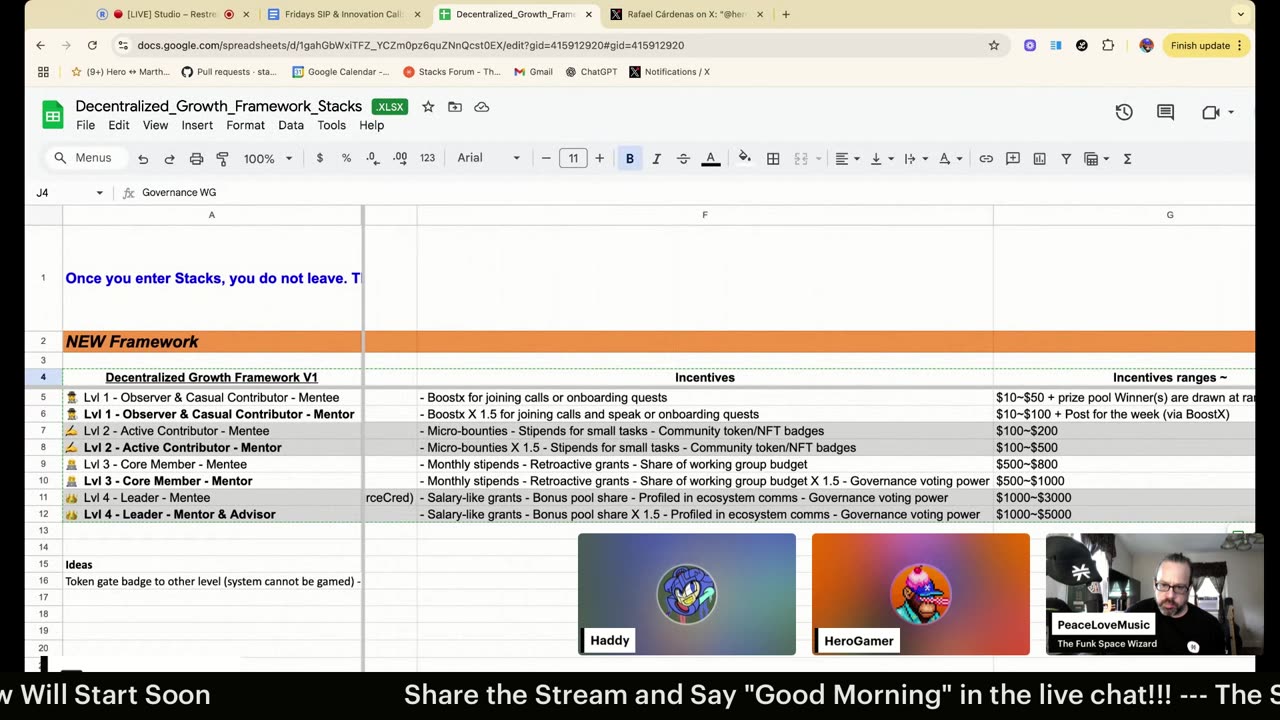Viewport: 1280px width, 720px height.
Task: Activate the paint format tool
Action: click(222, 159)
